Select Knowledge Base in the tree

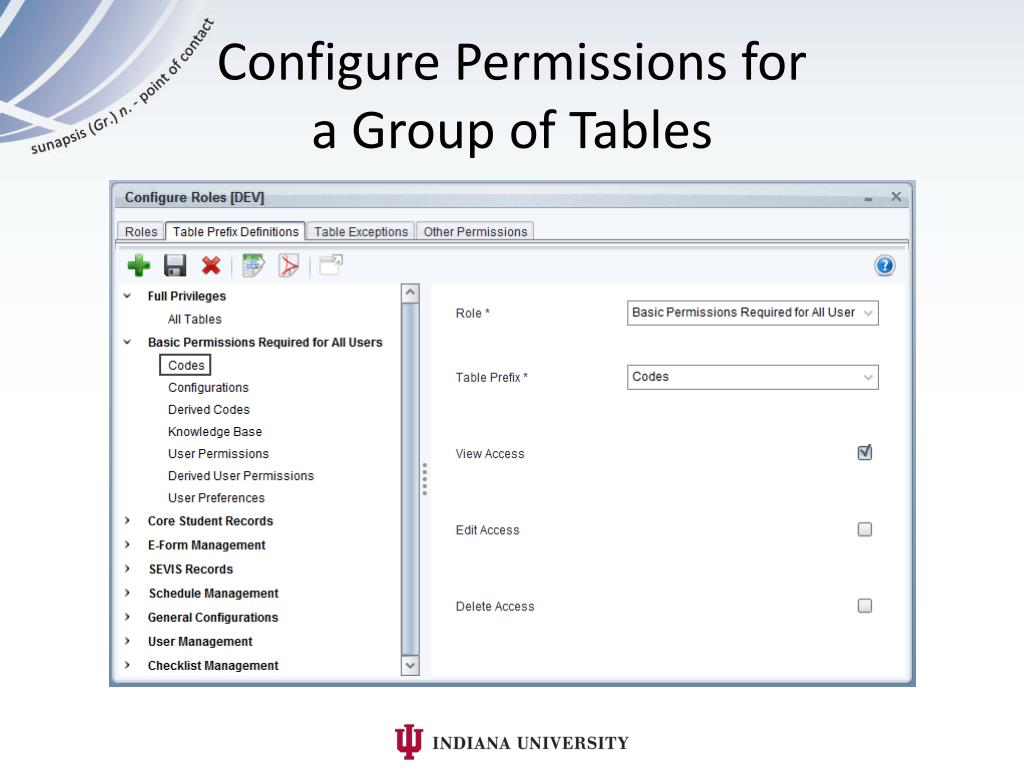pyautogui.click(x=215, y=432)
